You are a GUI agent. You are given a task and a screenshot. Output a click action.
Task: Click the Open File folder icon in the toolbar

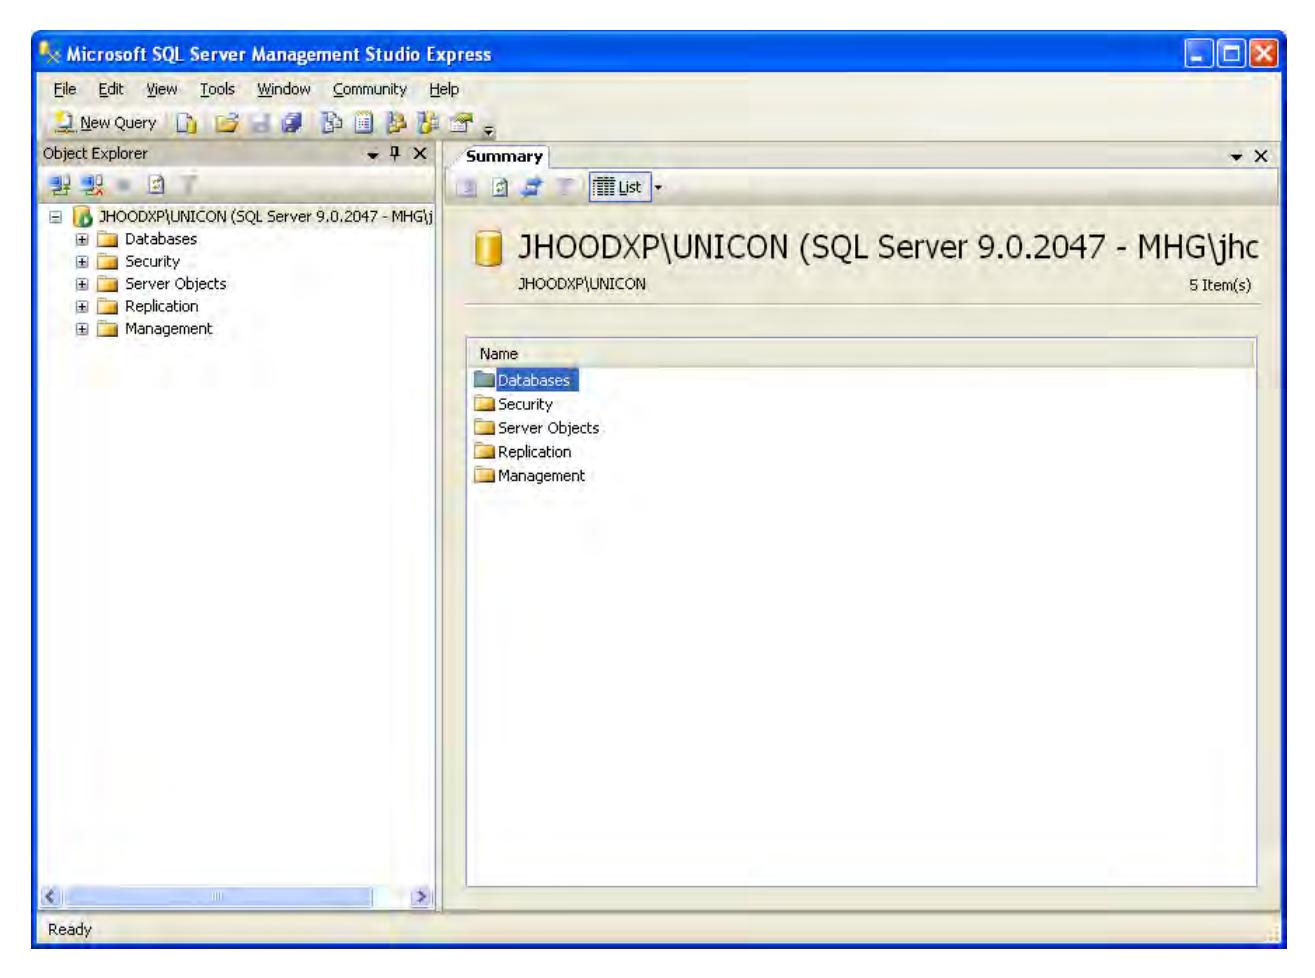pyautogui.click(x=227, y=123)
